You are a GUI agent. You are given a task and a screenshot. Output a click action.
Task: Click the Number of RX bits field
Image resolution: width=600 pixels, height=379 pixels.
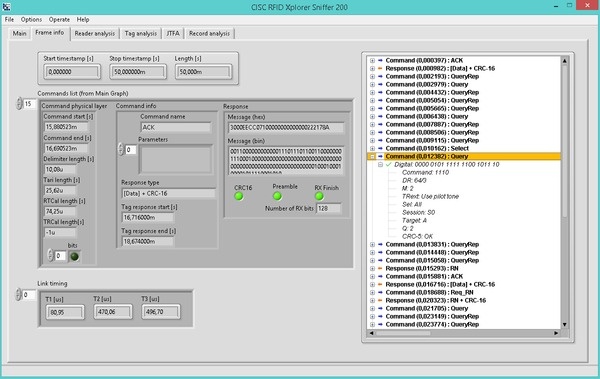click(328, 209)
